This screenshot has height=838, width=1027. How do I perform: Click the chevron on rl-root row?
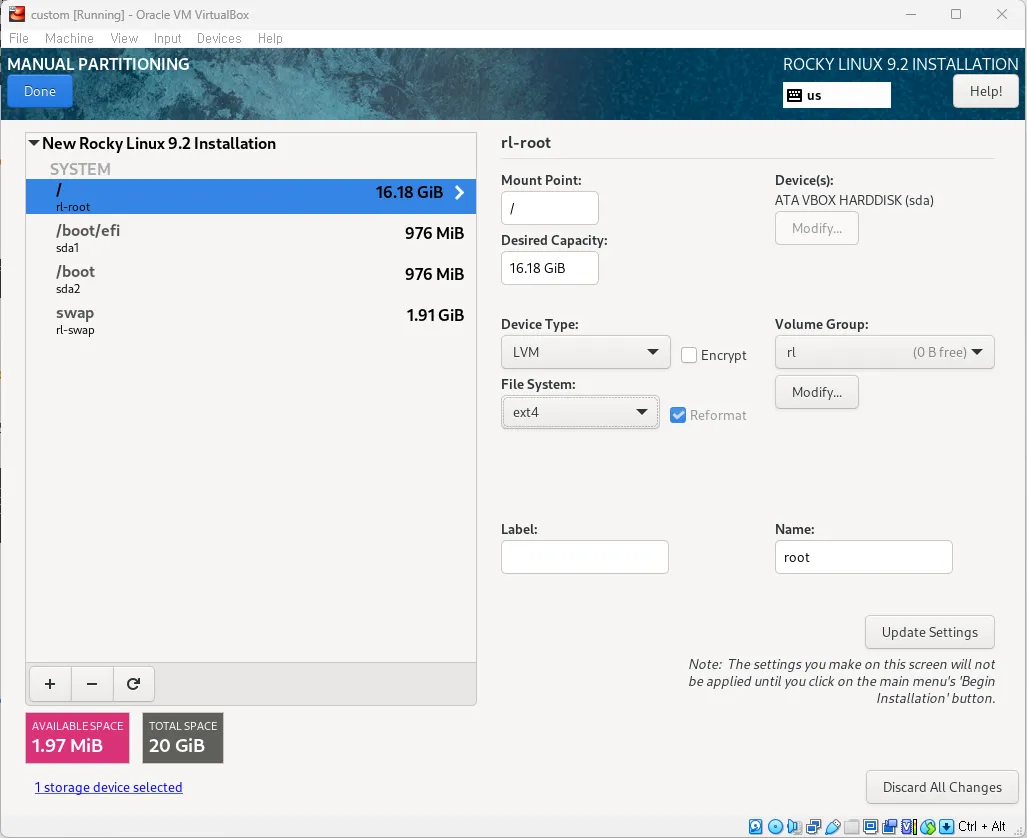(459, 192)
